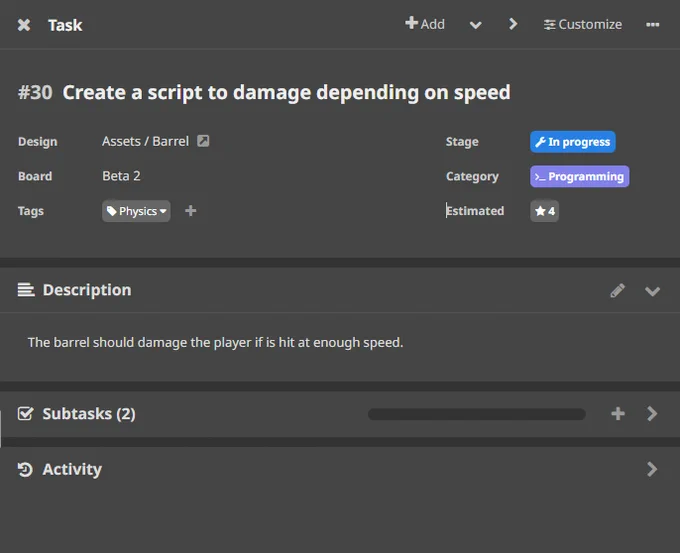Click the description text about the barrel
This screenshot has height=553, width=680.
216,342
